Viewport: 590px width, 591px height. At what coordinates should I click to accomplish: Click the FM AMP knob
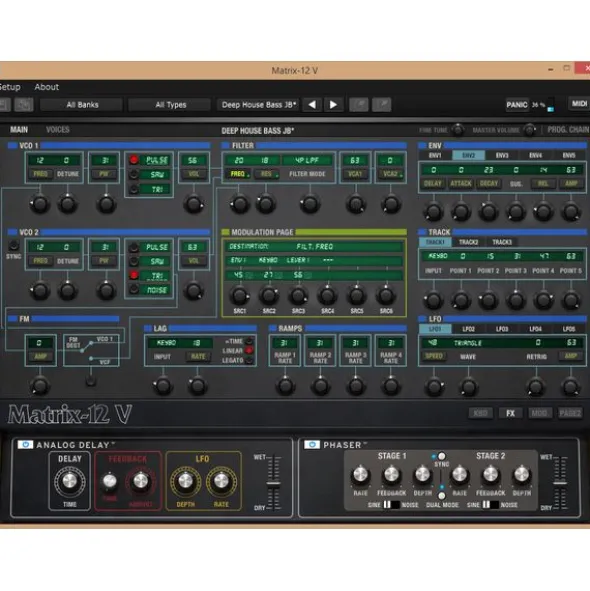pos(39,386)
